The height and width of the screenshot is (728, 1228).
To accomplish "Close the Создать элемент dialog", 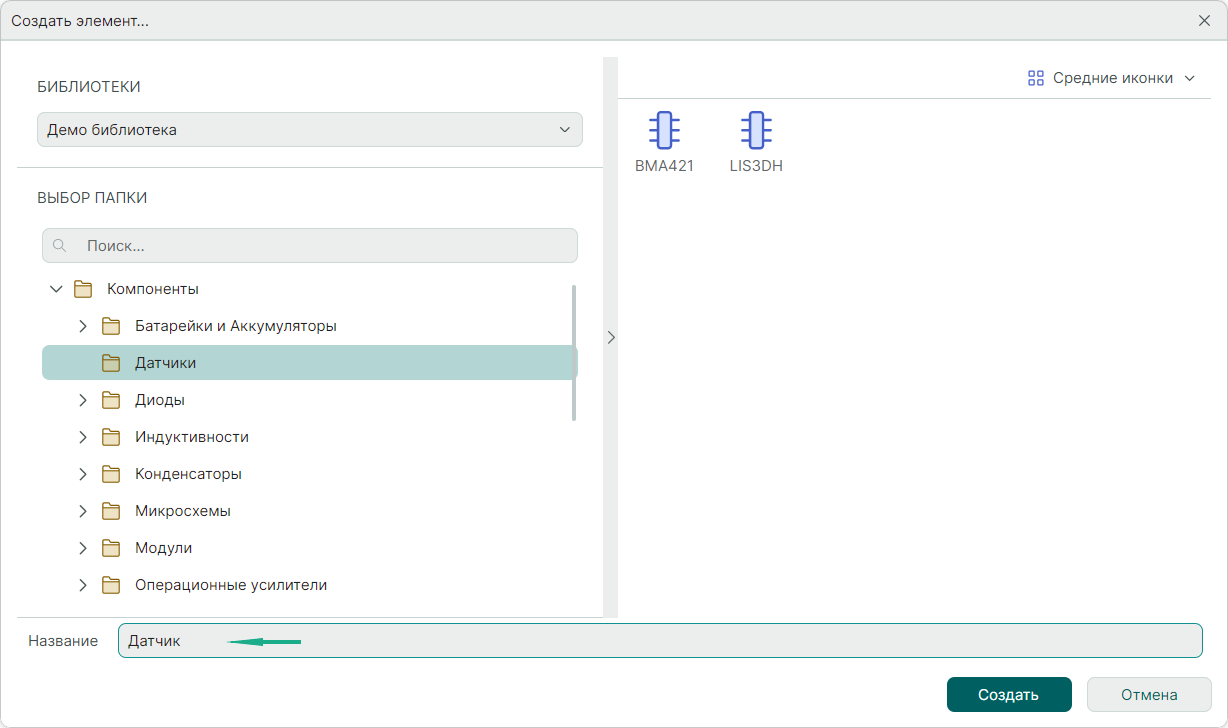I will click(x=1205, y=20).
